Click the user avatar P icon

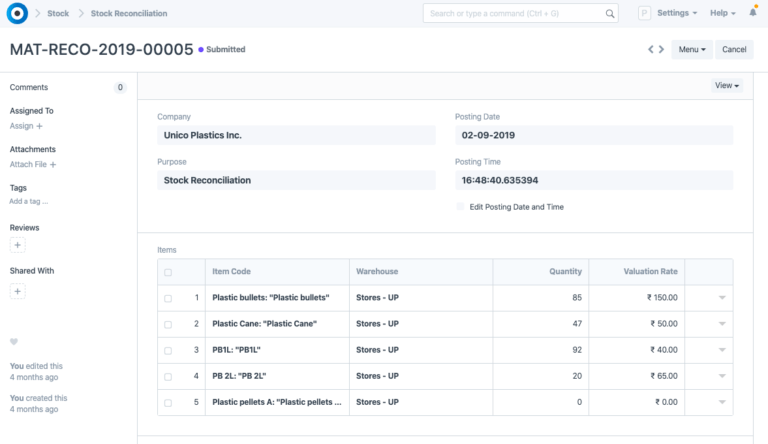pyautogui.click(x=644, y=13)
